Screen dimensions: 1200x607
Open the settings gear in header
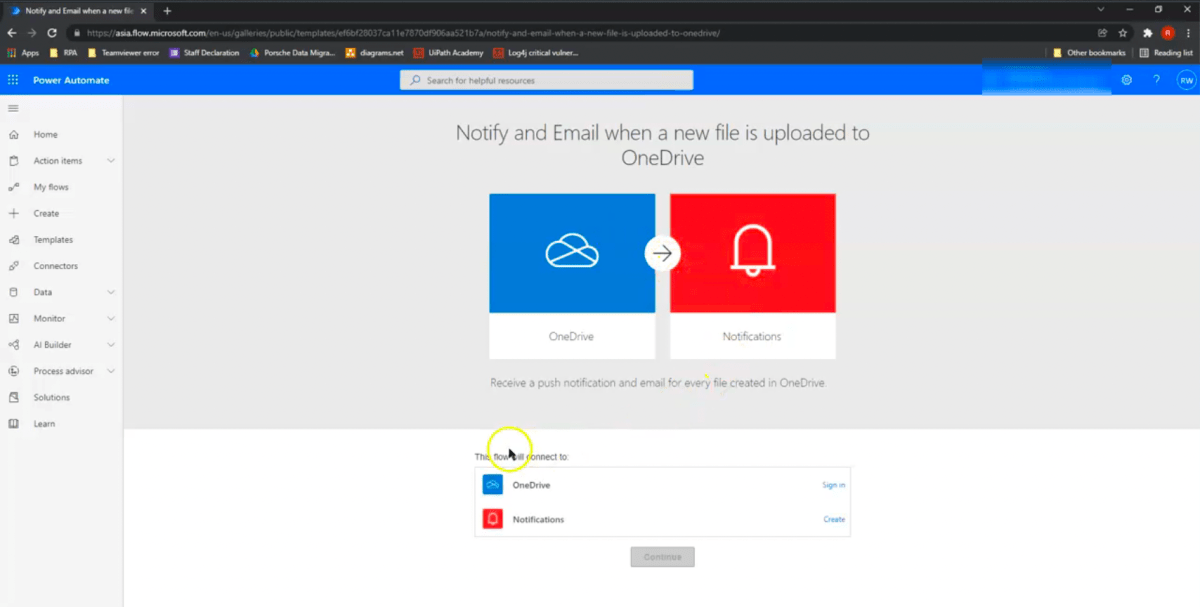tap(1127, 80)
